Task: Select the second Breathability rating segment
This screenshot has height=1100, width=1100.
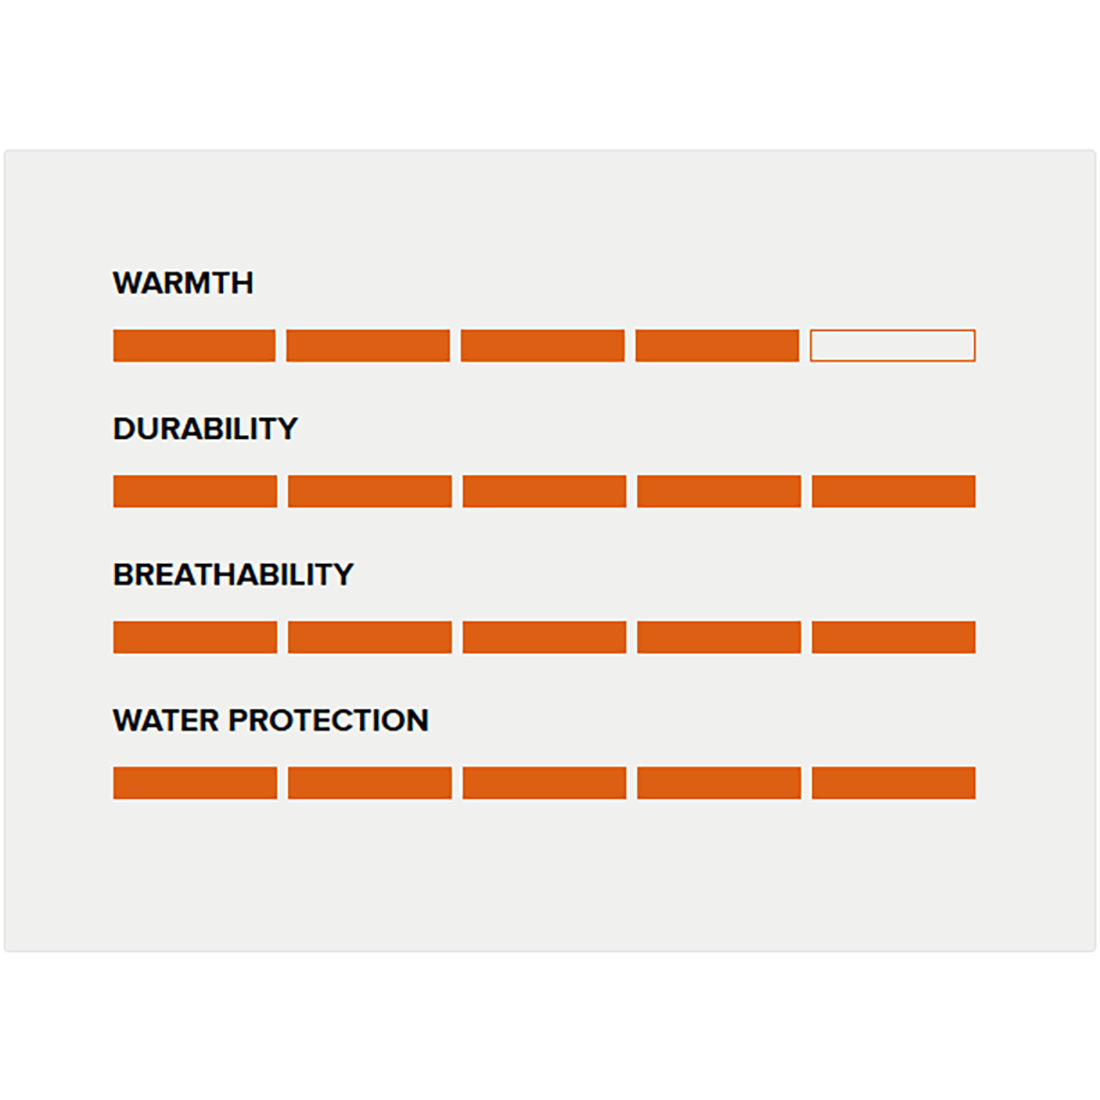Action: [370, 637]
